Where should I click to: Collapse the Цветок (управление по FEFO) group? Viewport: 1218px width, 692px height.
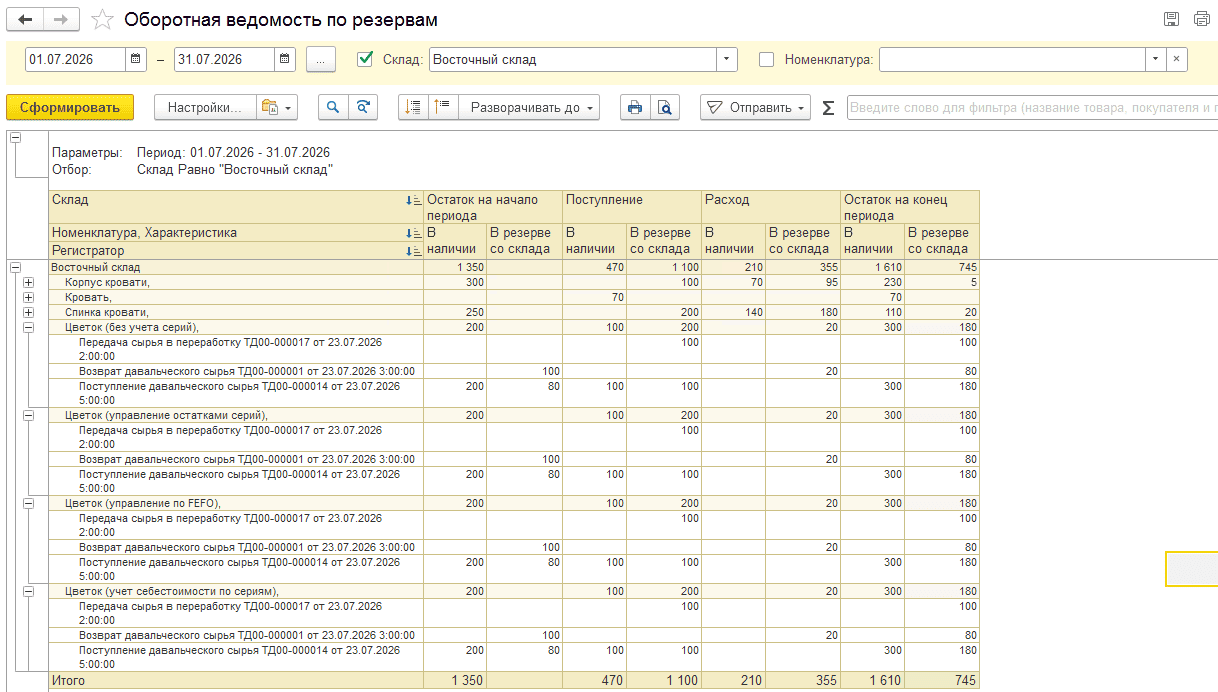[x=28, y=503]
